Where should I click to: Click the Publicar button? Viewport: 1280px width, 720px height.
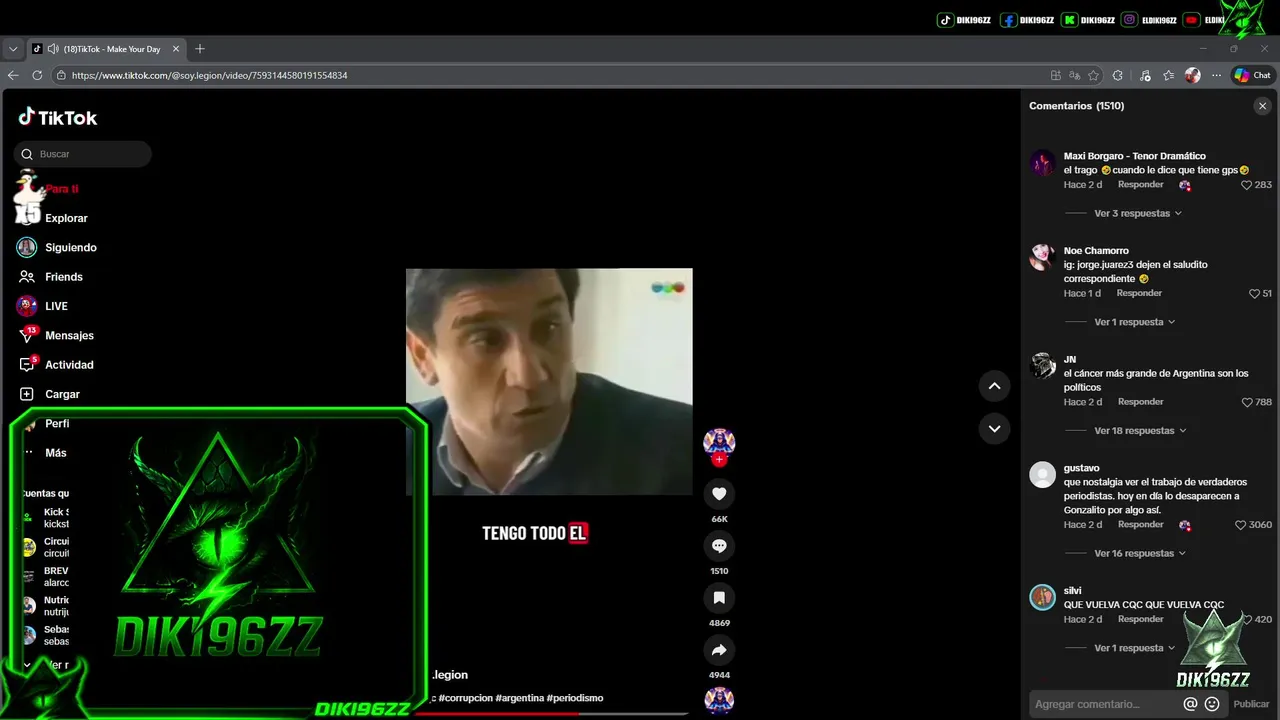1251,704
